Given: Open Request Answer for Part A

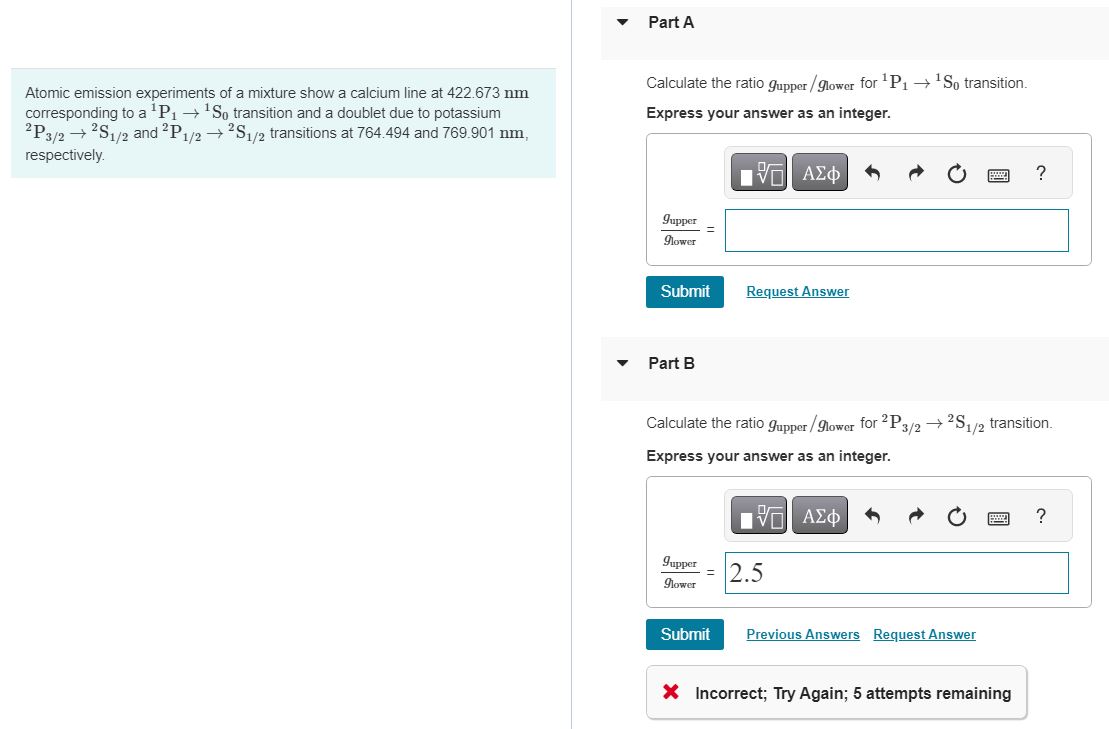Looking at the screenshot, I should (x=797, y=291).
